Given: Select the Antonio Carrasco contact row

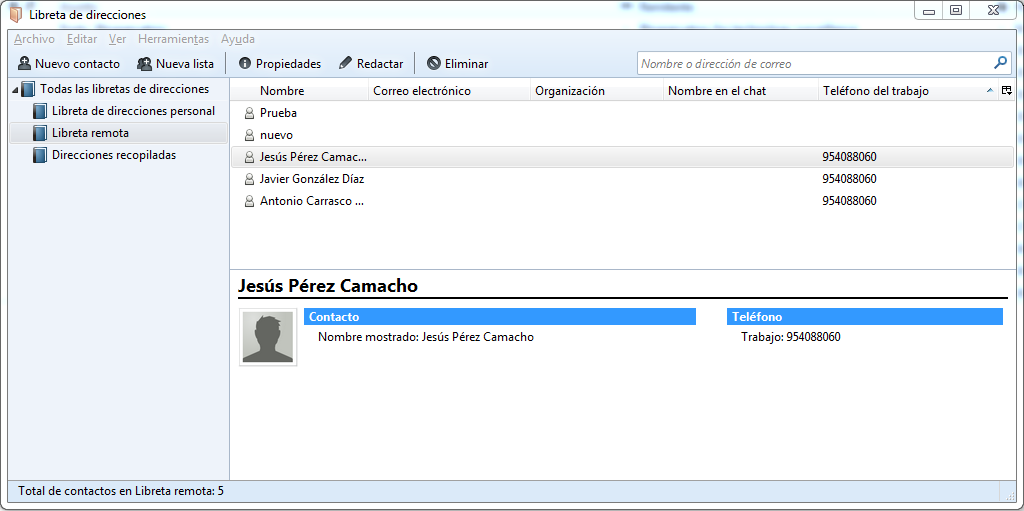Looking at the screenshot, I should [x=622, y=201].
